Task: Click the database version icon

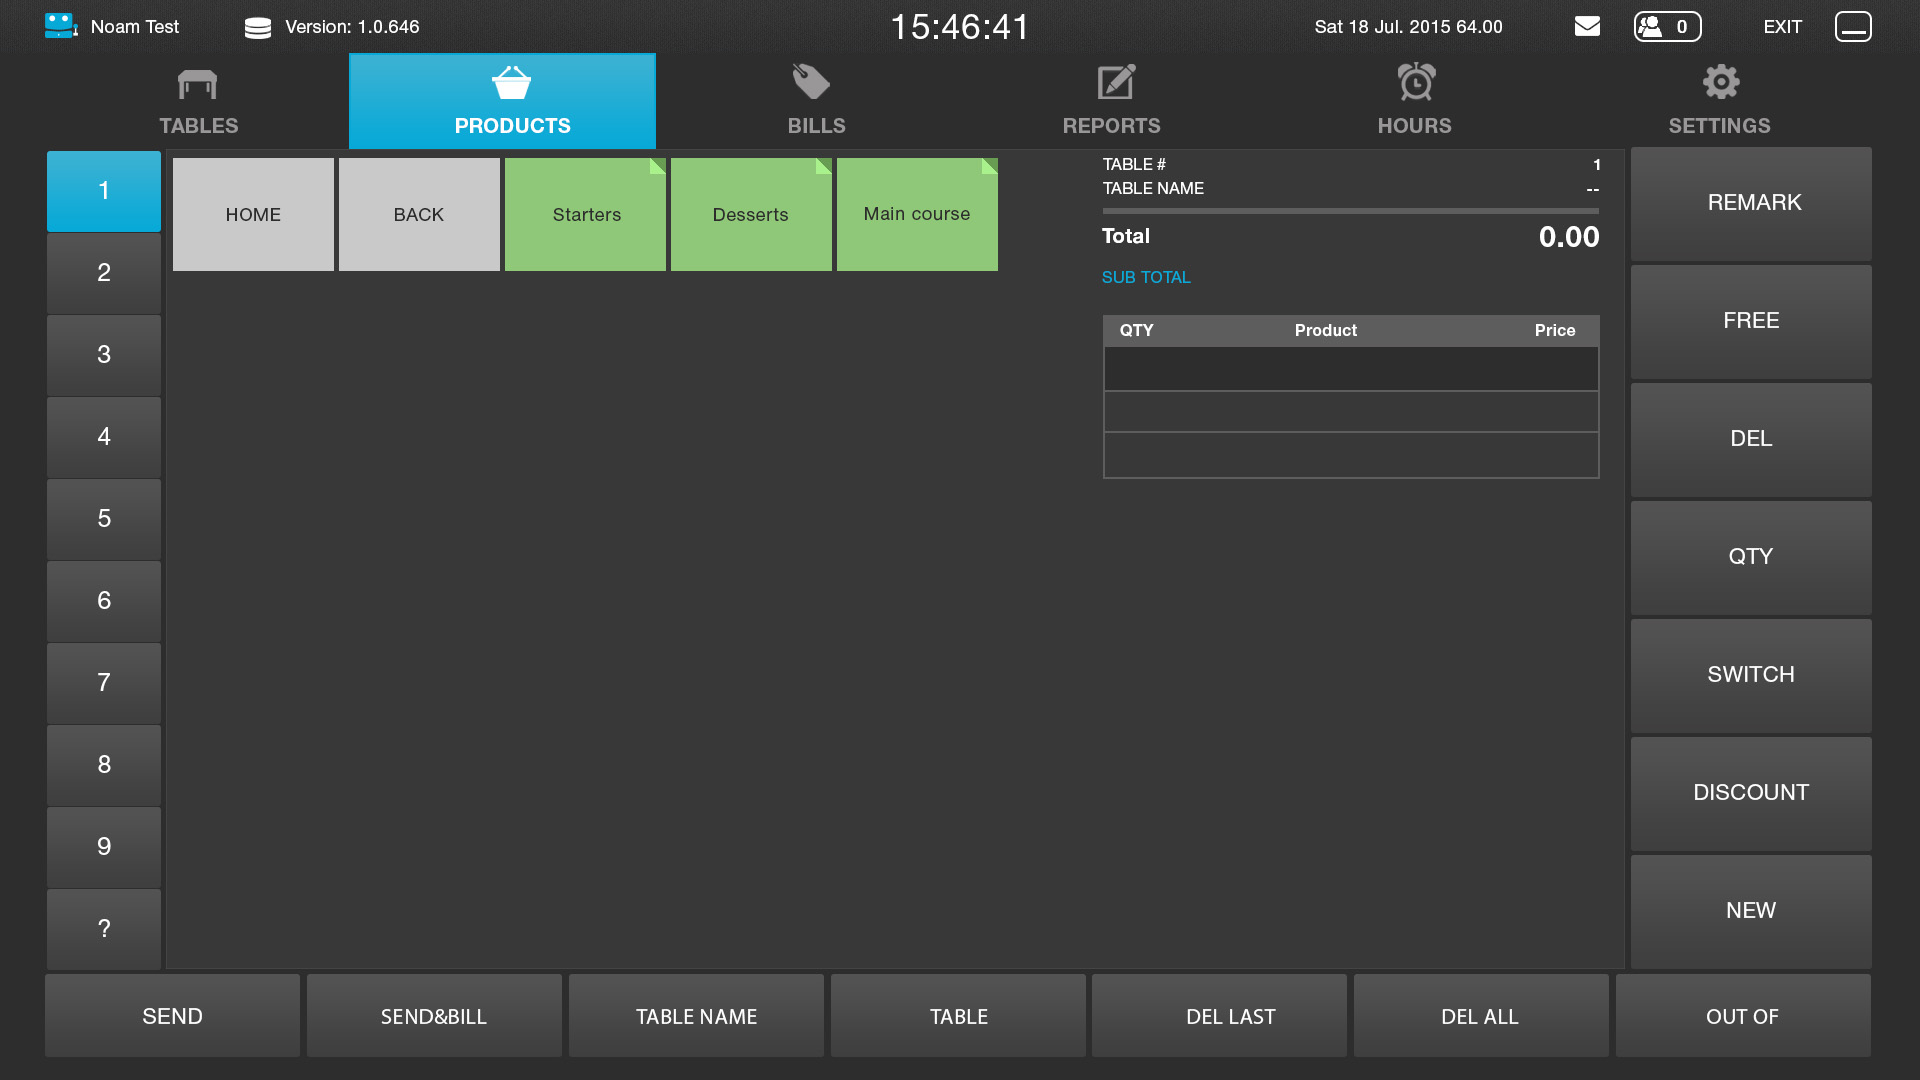Action: point(258,28)
